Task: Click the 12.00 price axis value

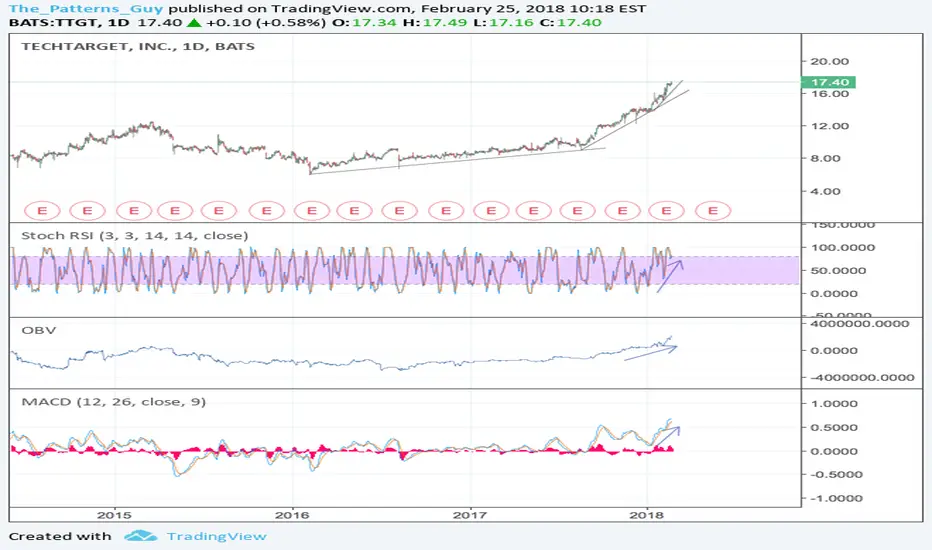Action: pos(830,126)
